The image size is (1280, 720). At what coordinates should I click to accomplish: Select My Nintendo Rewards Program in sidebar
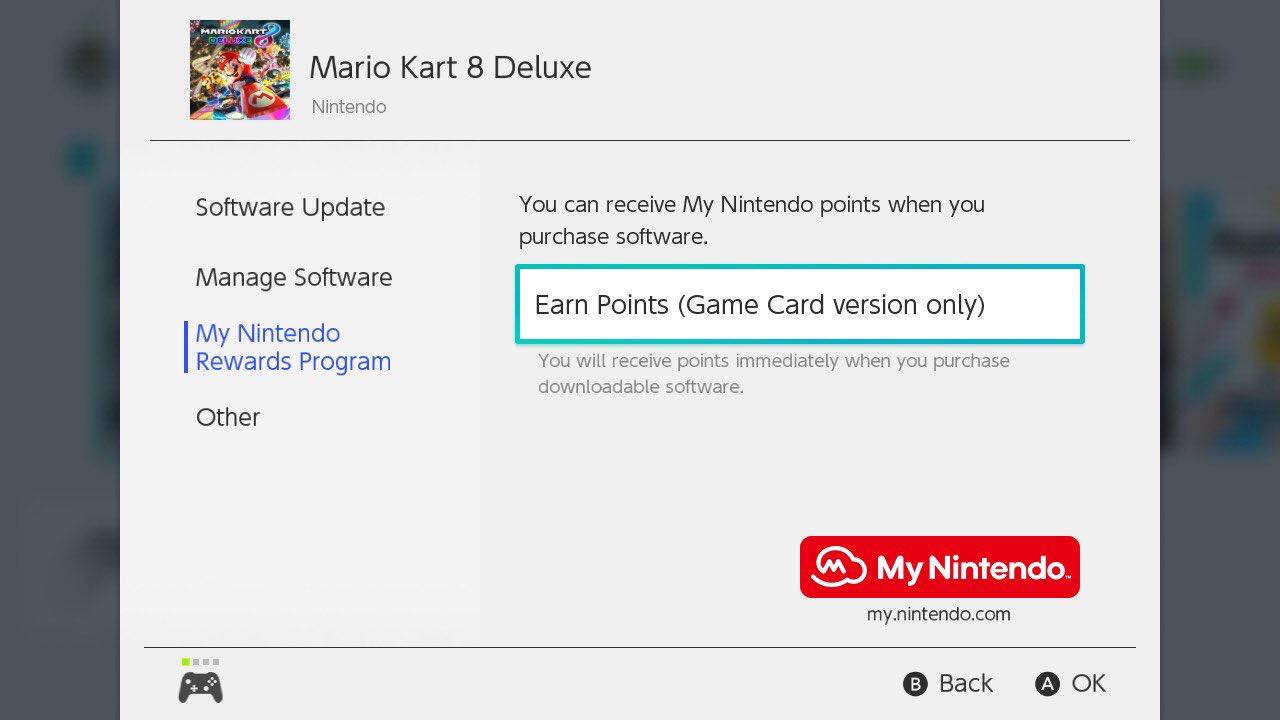tap(292, 347)
